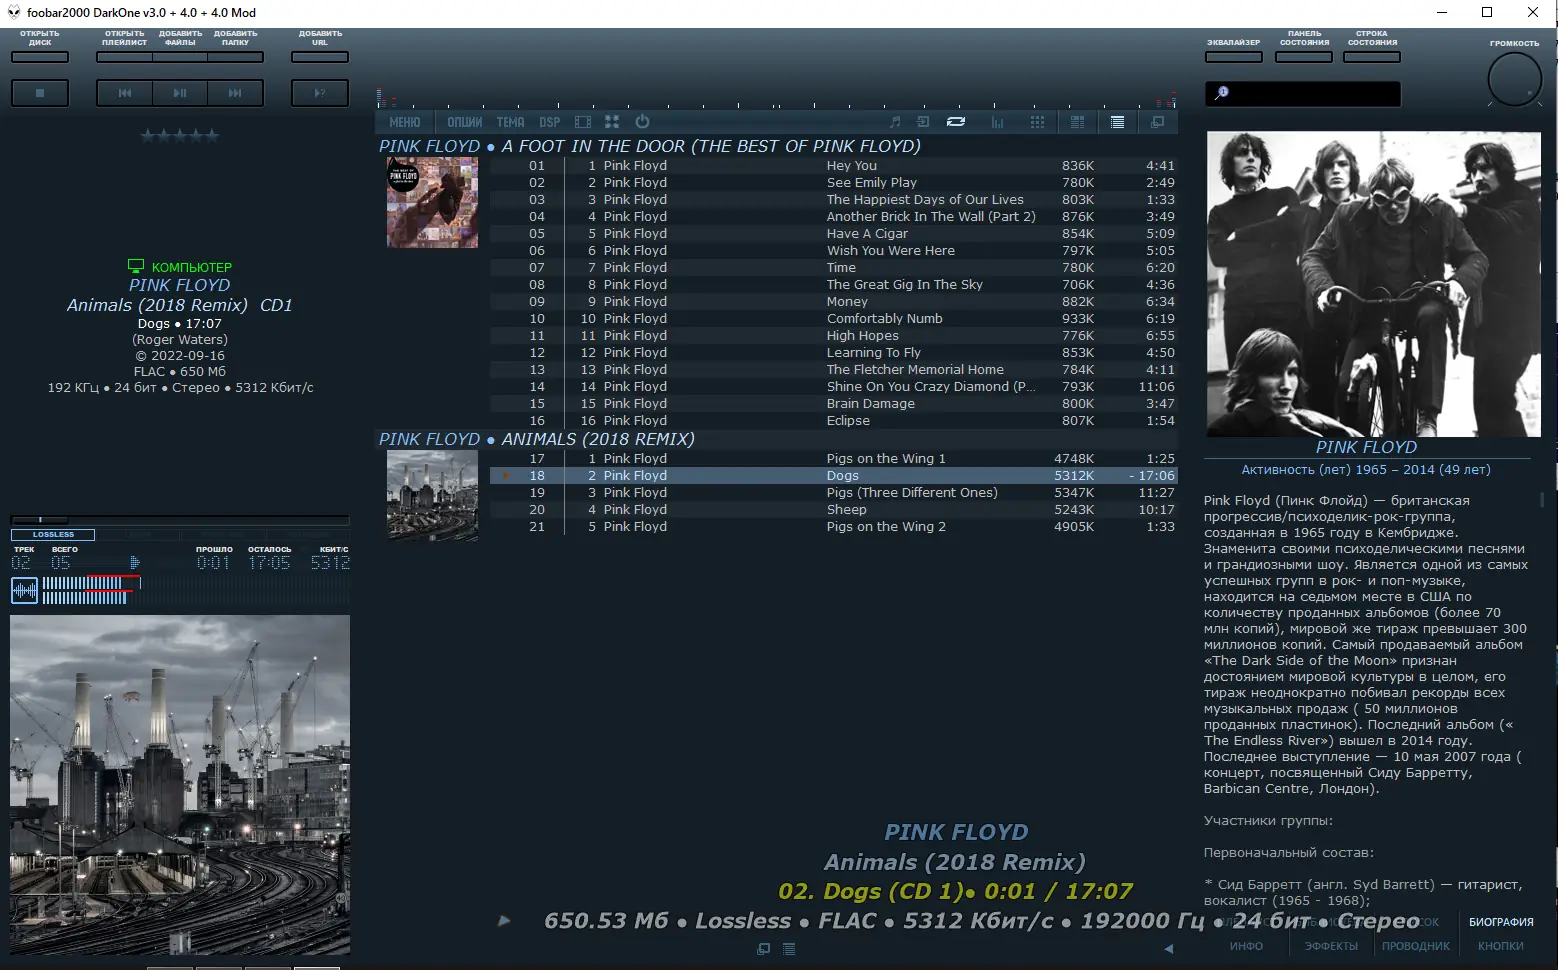Click the Открыть диск button

click(40, 57)
